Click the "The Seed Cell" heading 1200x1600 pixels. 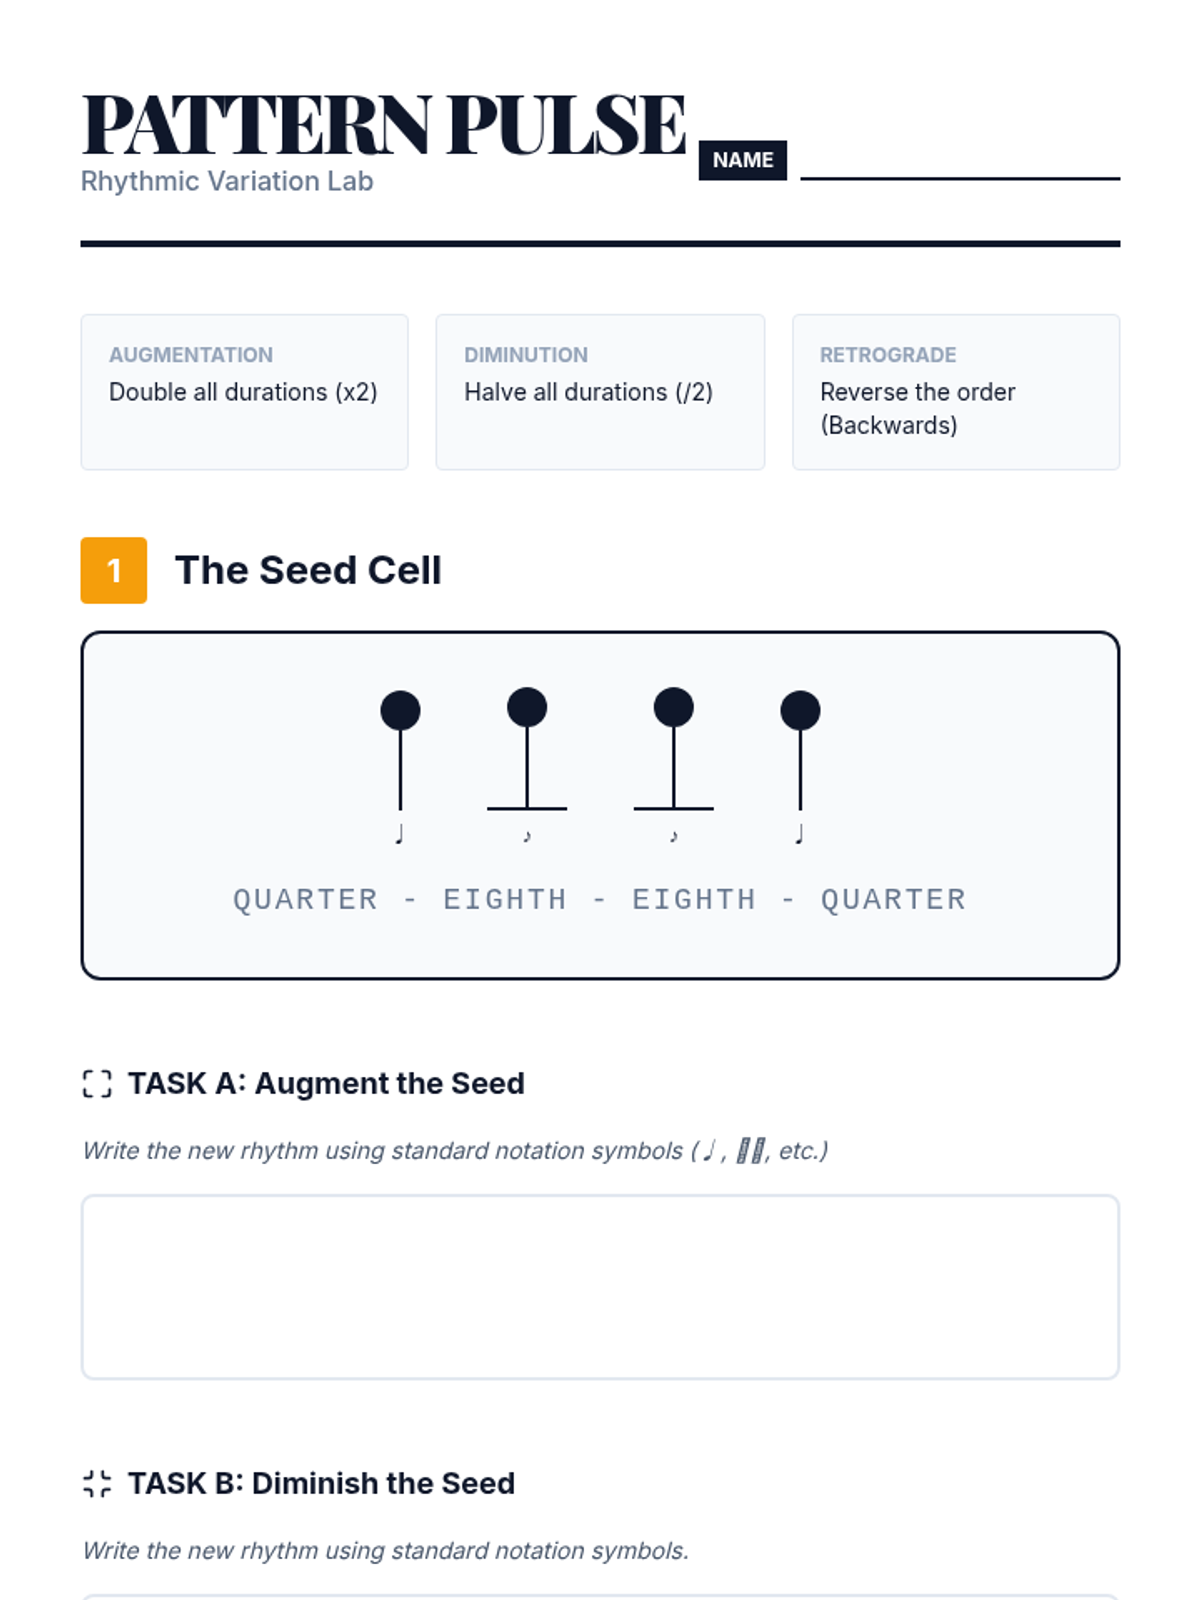tap(308, 570)
